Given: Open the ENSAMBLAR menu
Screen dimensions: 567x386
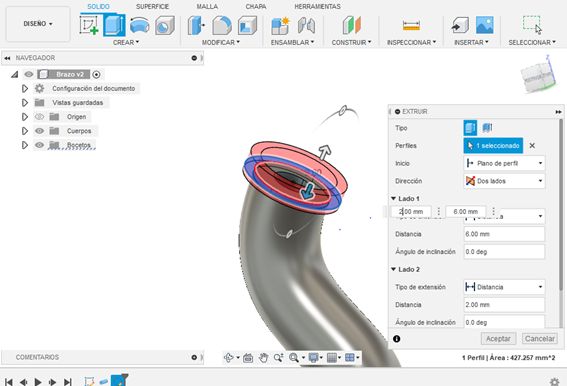Looking at the screenshot, I should pos(292,42).
